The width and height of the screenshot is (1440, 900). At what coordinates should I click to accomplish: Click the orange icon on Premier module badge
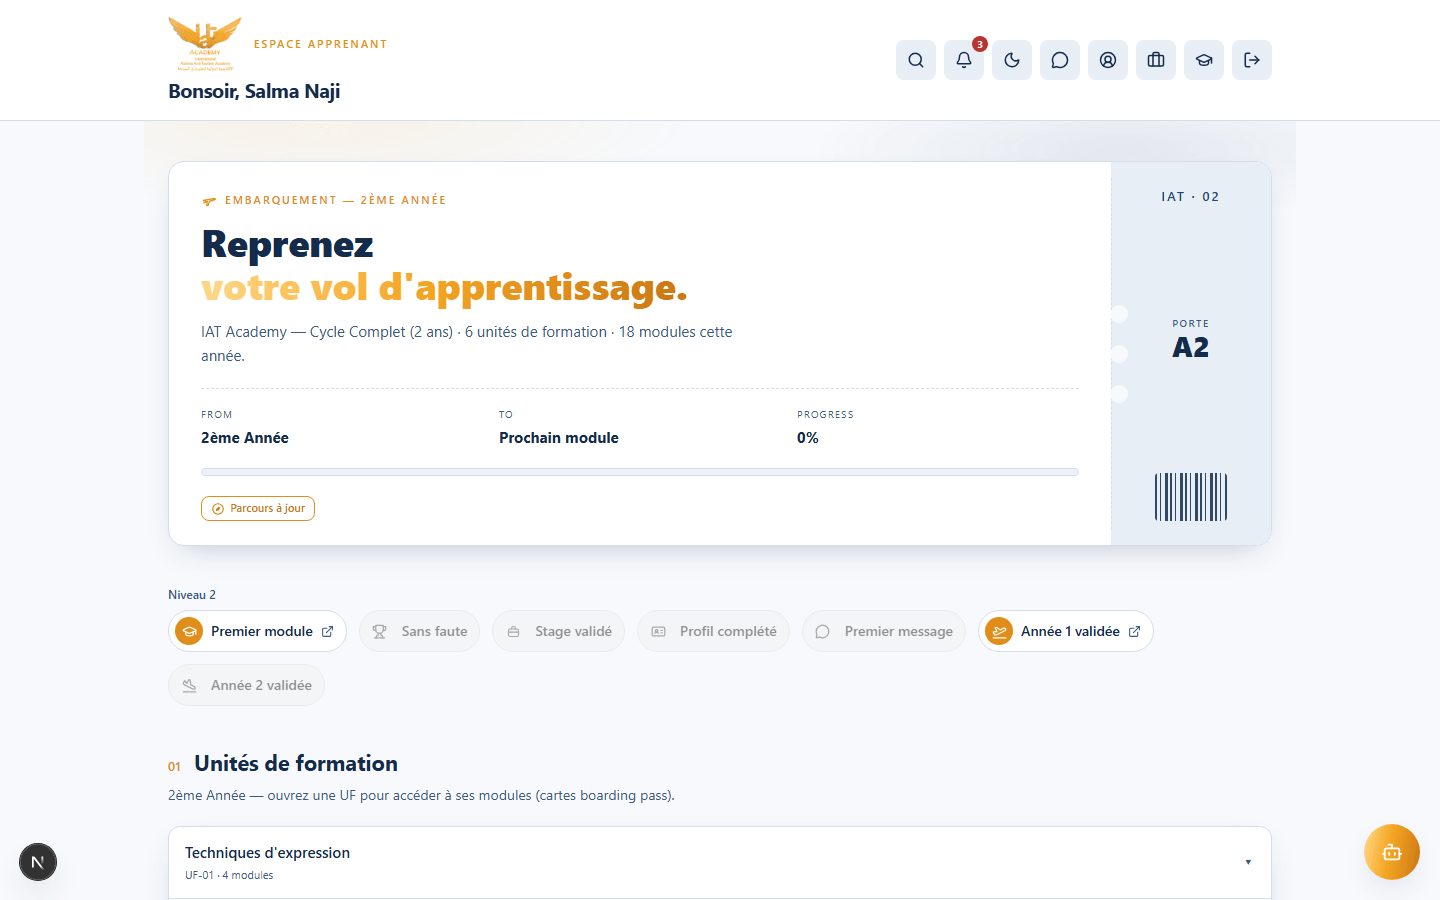pos(189,631)
